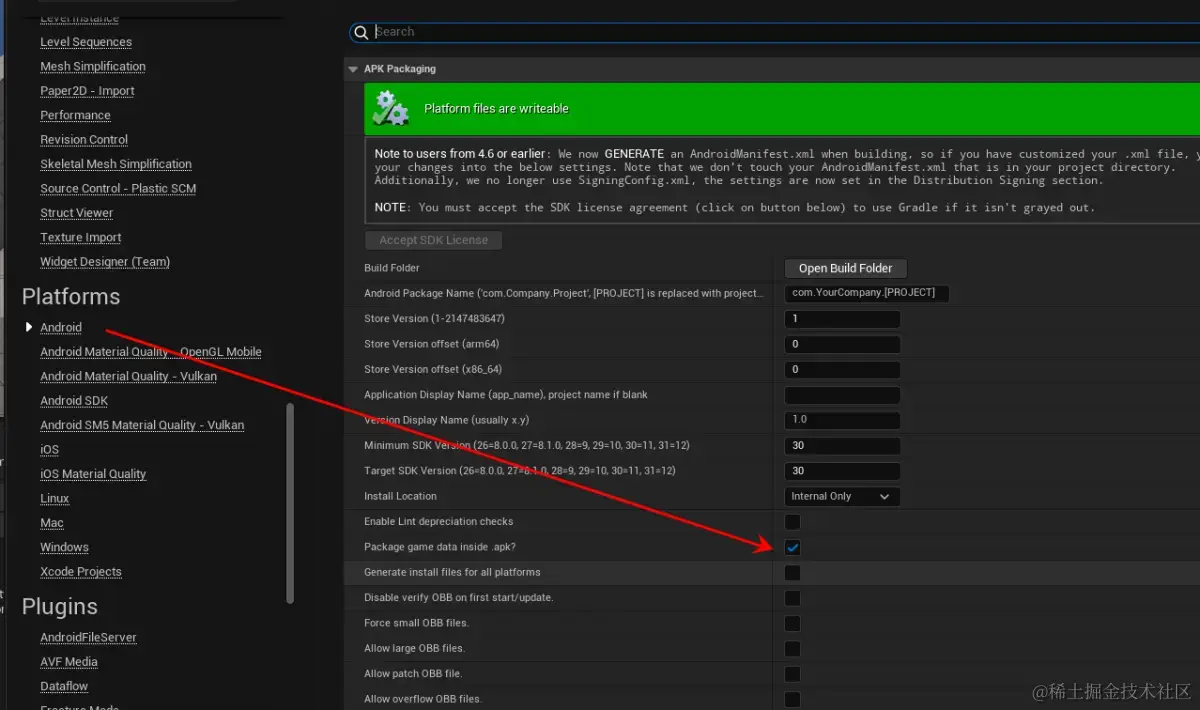Open Android Material Quality - Vulkan
This screenshot has height=710, width=1200.
coord(128,377)
